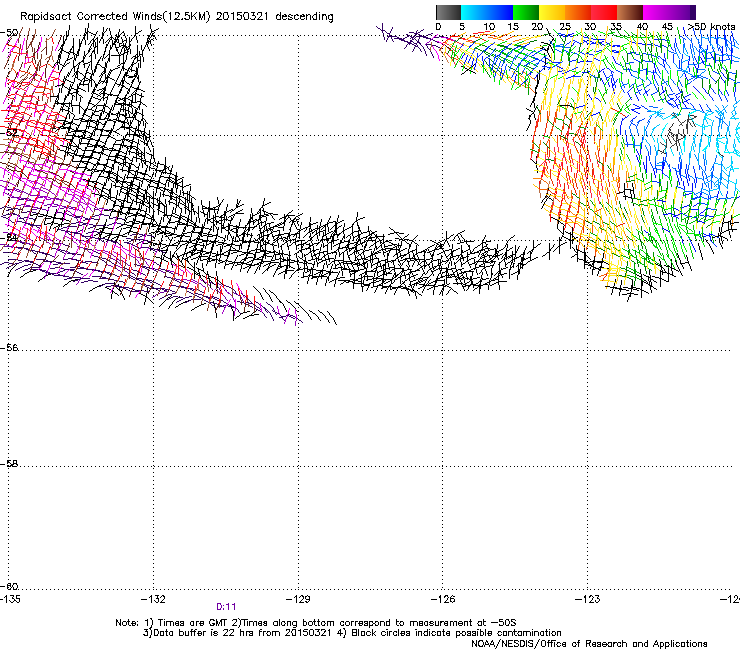The height and width of the screenshot is (650, 740).
Task: Click the longitude label '-123'
Action: click(588, 599)
